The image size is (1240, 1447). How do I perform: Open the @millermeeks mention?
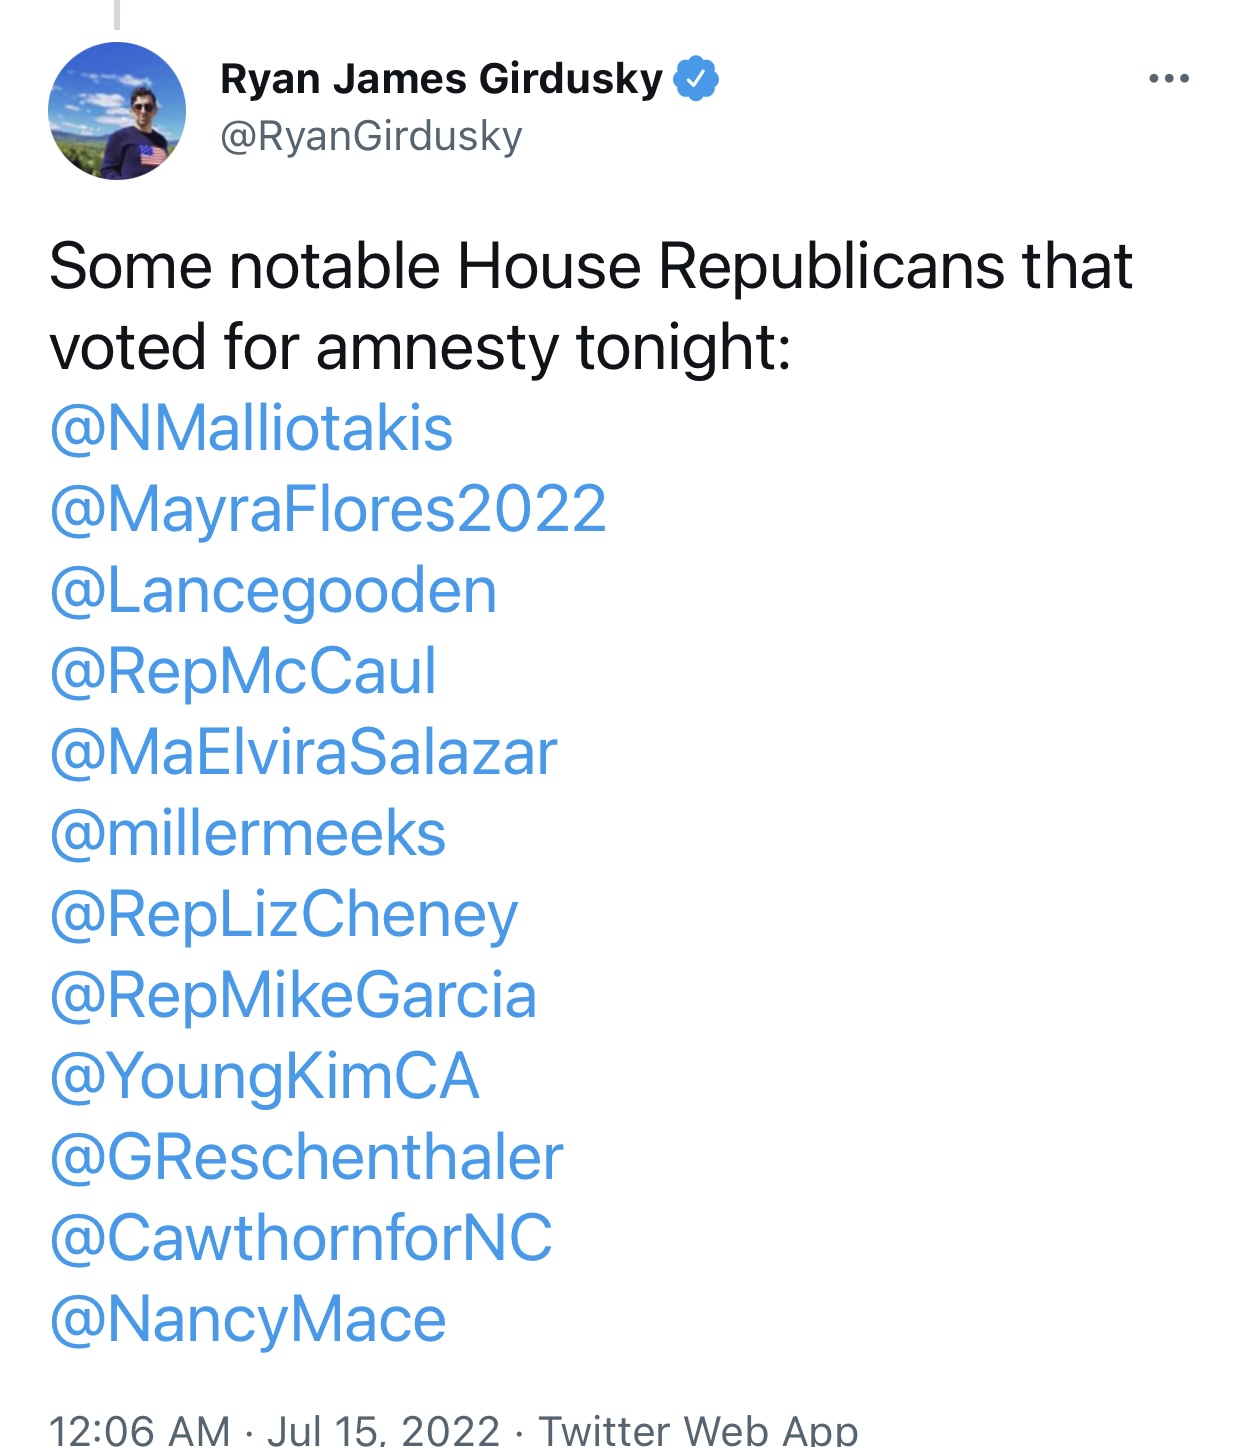pyautogui.click(x=247, y=833)
